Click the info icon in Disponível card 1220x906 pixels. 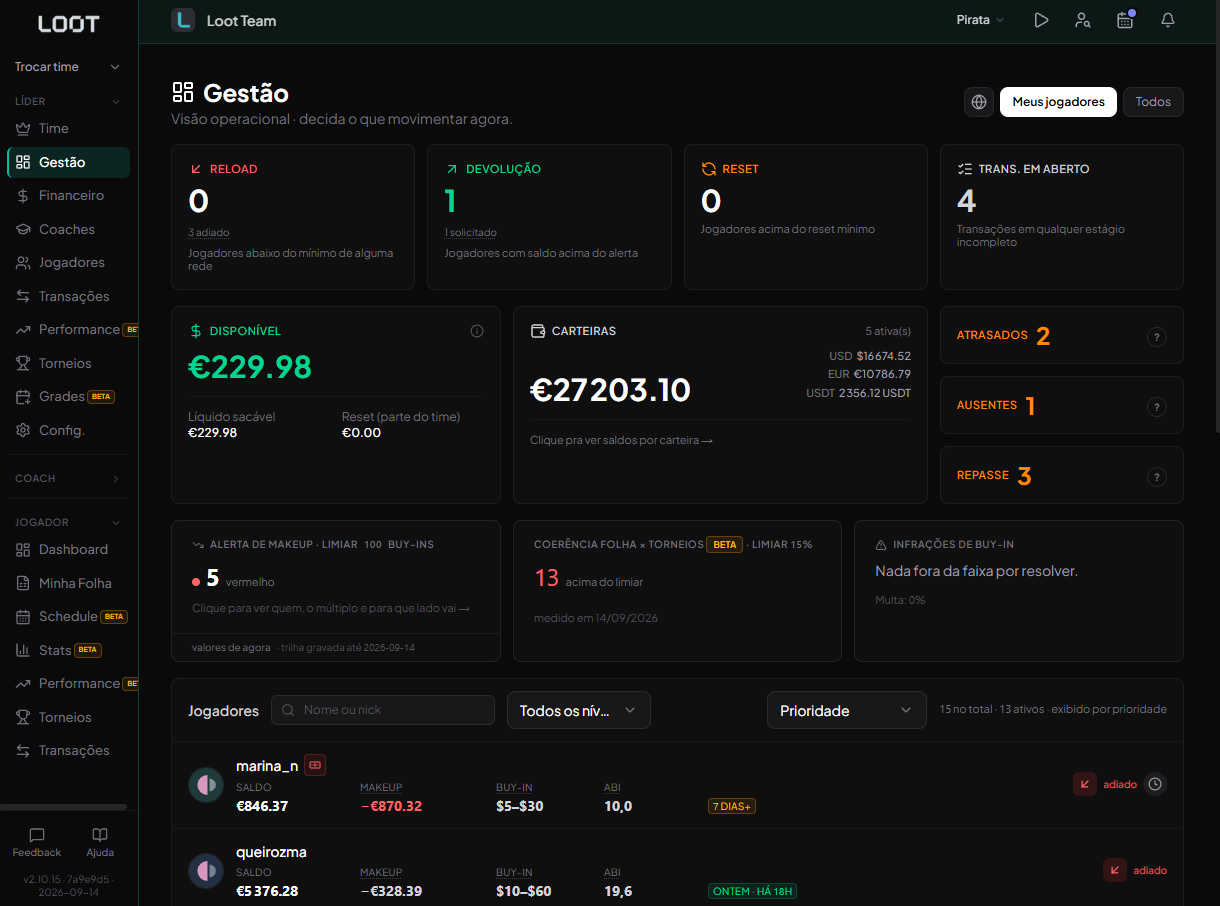(477, 331)
